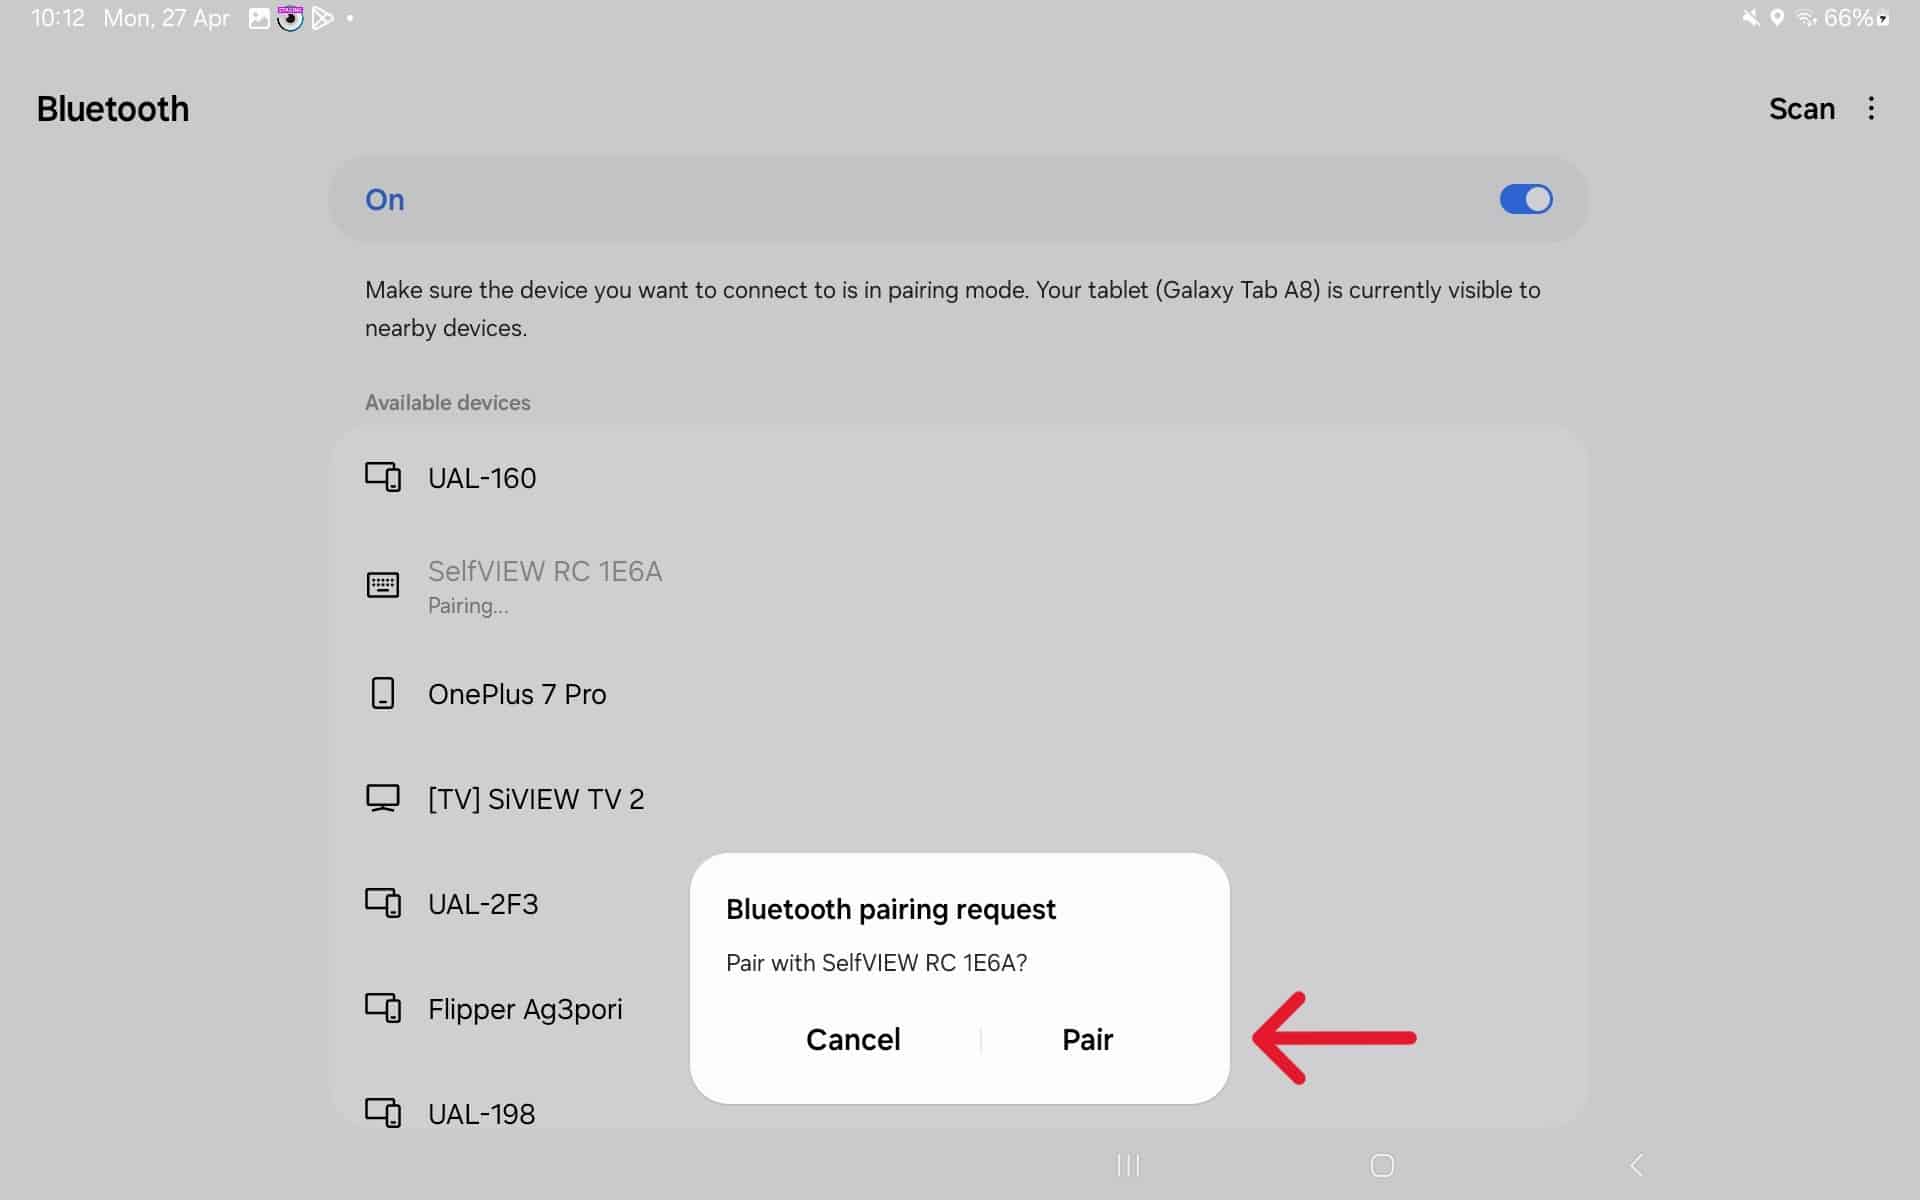This screenshot has height=1200, width=1920.
Task: Cancel the Bluetooth pairing request
Action: click(853, 1040)
